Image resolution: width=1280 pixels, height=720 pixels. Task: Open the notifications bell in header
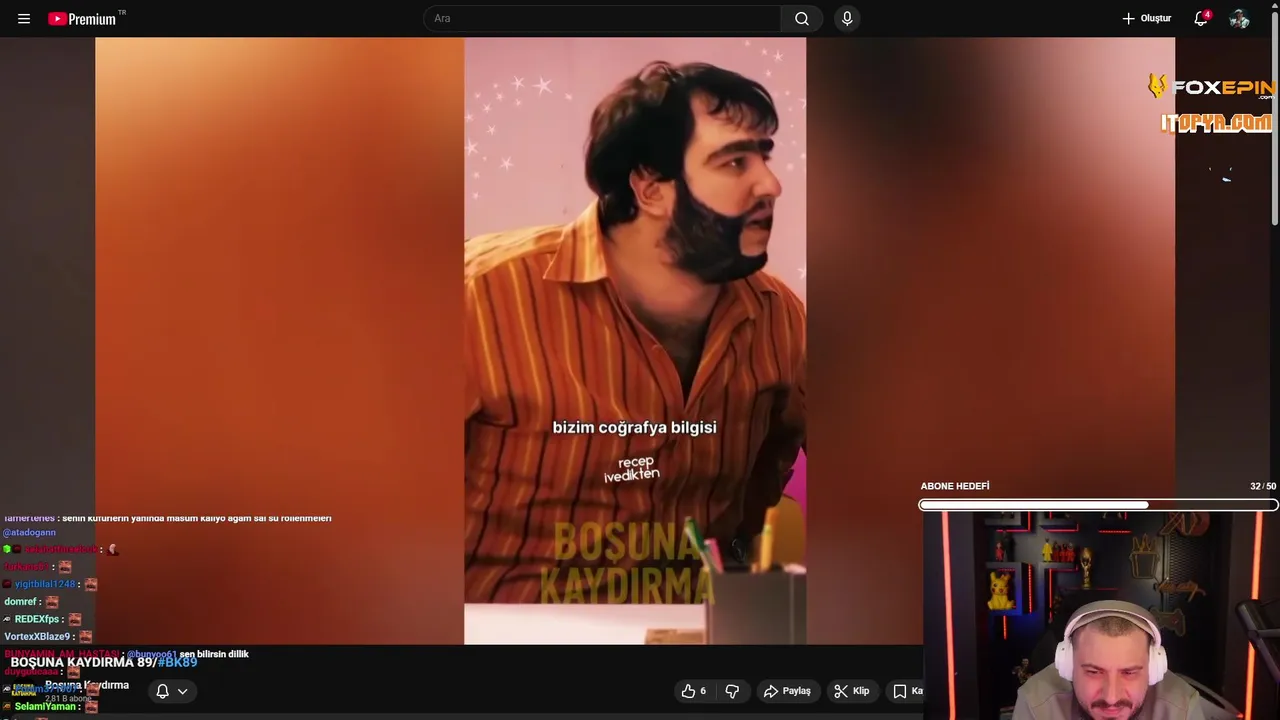(x=1201, y=19)
